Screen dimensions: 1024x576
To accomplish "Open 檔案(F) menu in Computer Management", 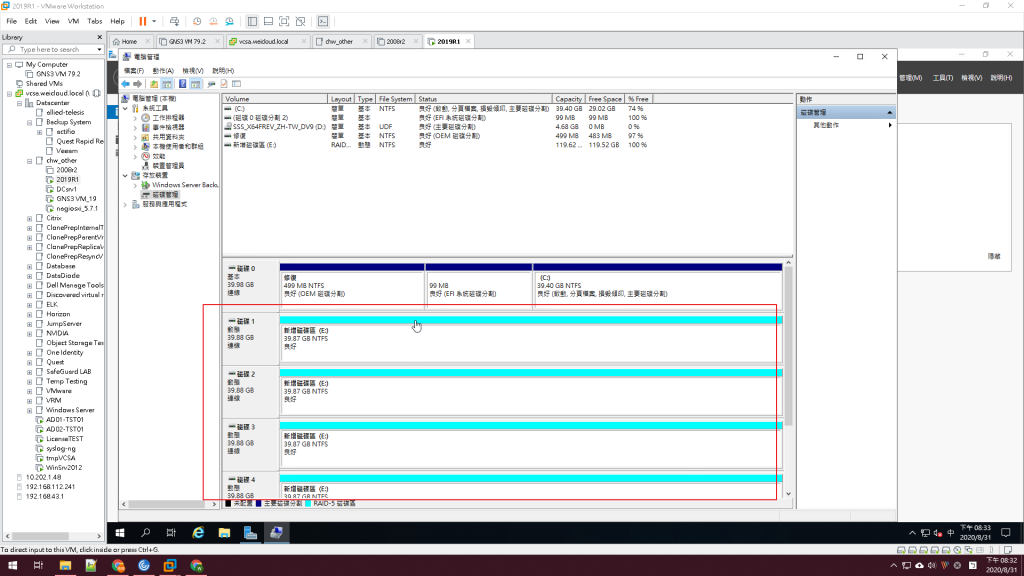I will coord(133,71).
